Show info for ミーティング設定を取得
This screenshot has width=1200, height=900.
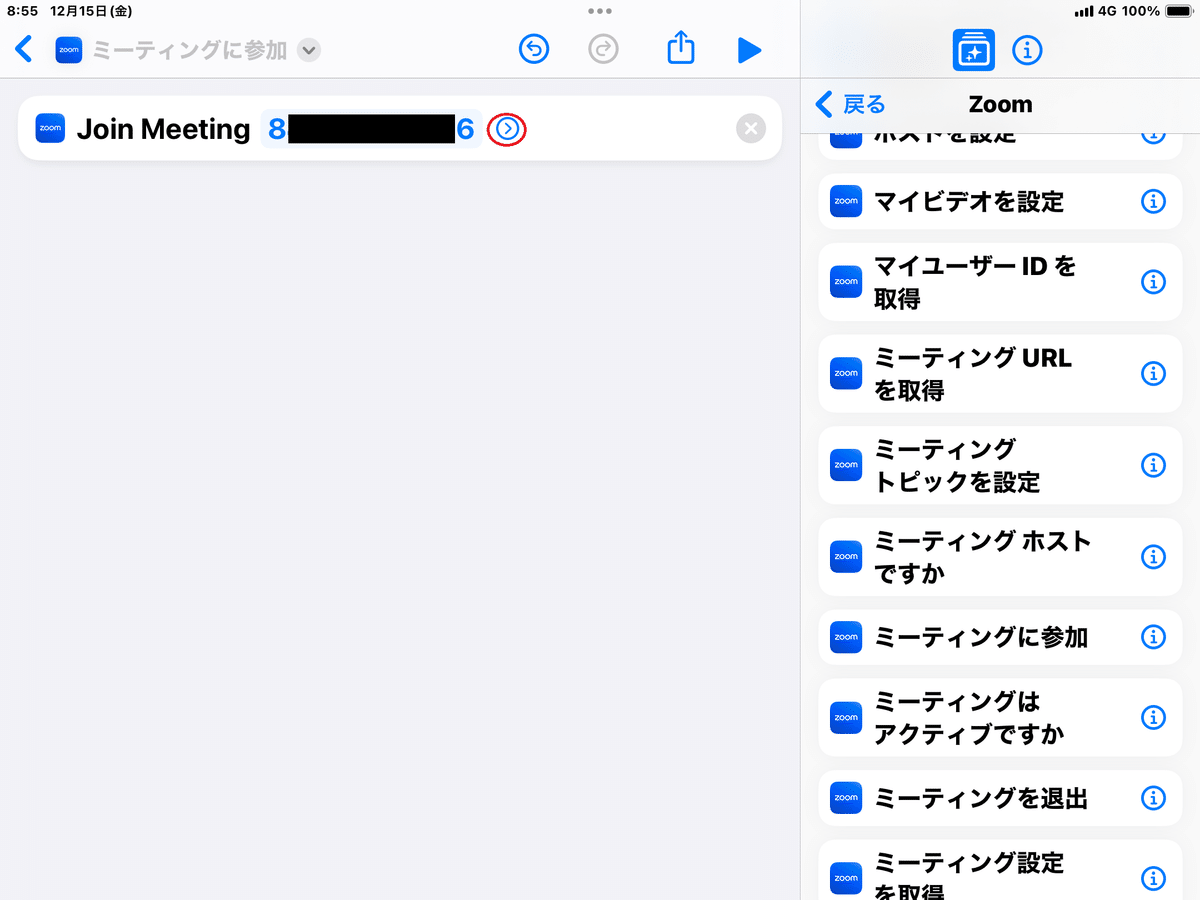pos(1153,879)
